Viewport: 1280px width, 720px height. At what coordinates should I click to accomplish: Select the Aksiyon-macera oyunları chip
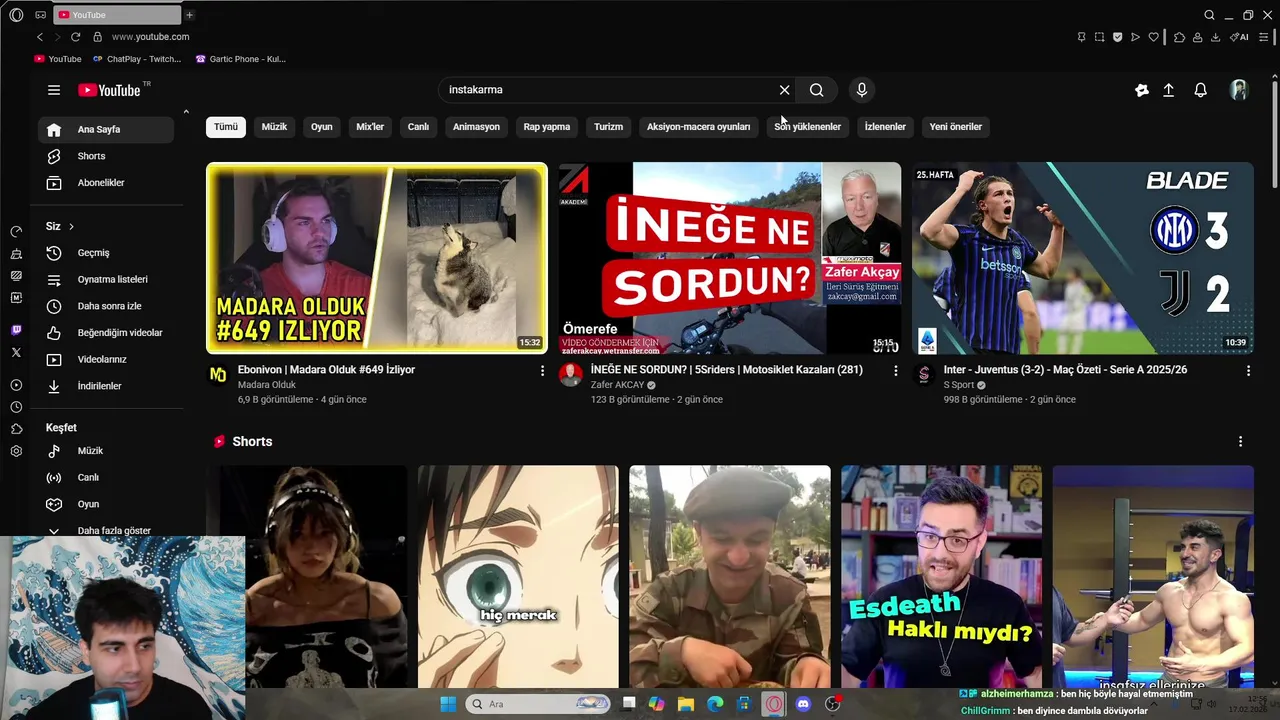tap(698, 127)
